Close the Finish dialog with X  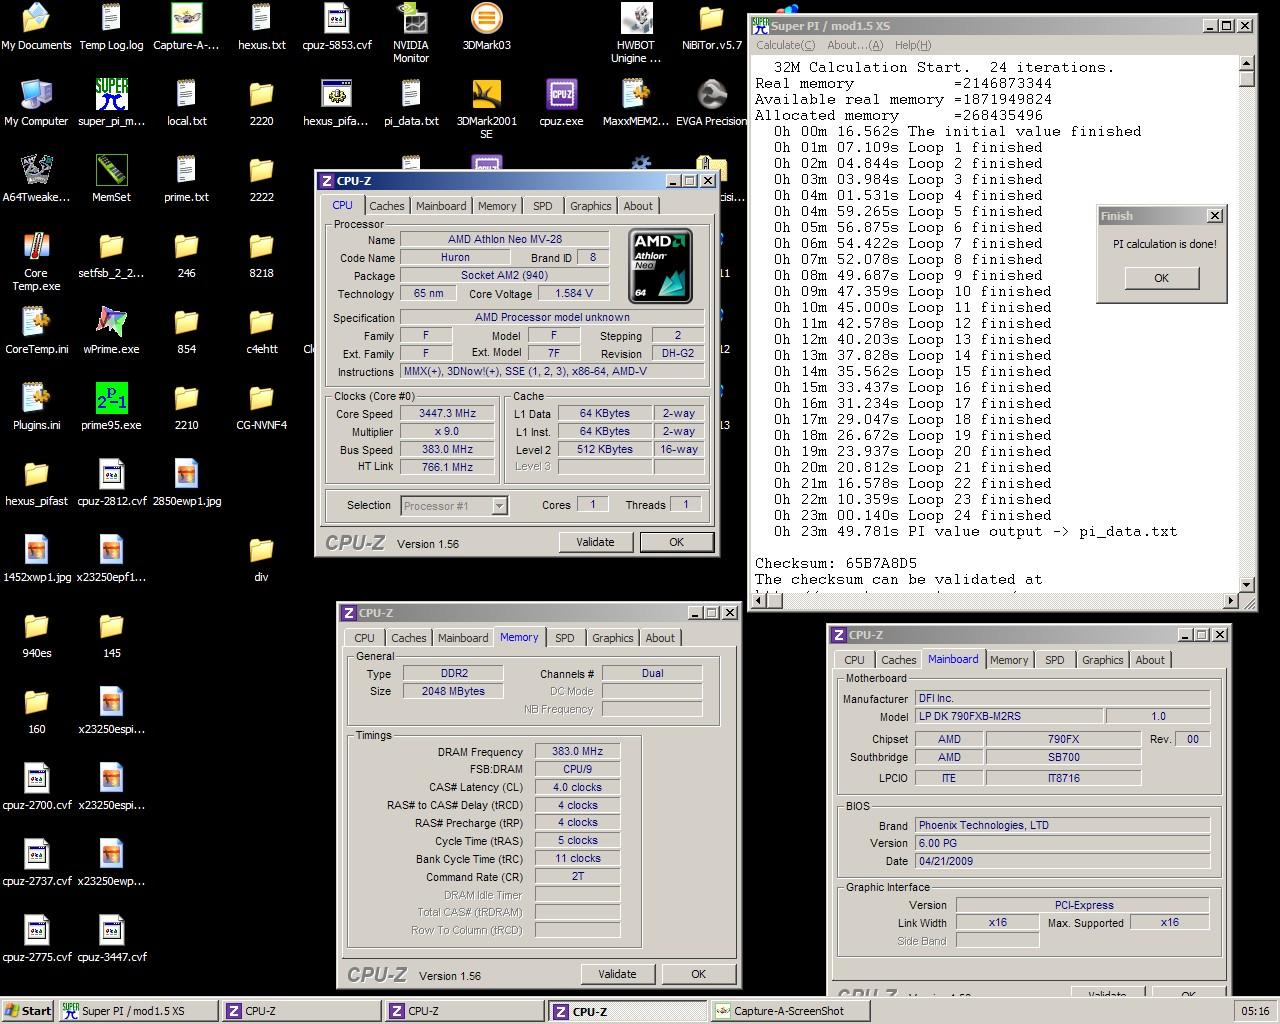(1214, 216)
